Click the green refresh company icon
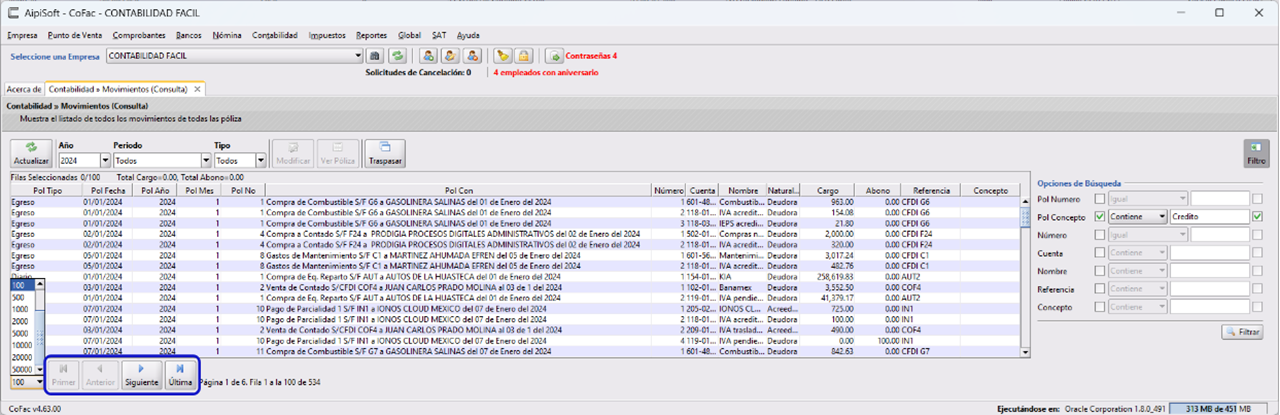 (x=397, y=56)
